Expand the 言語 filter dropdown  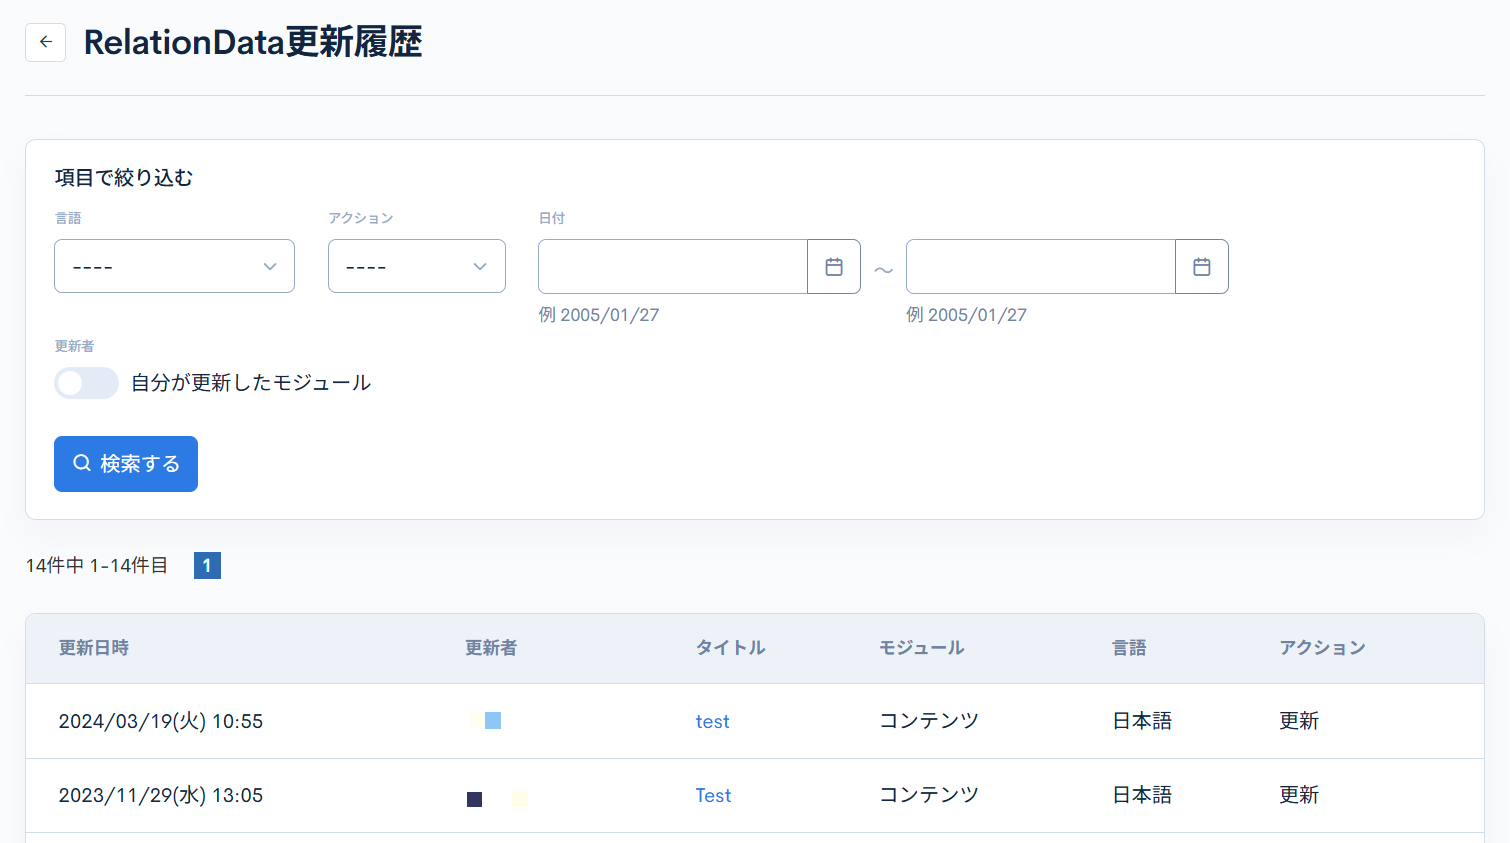pyautogui.click(x=174, y=267)
